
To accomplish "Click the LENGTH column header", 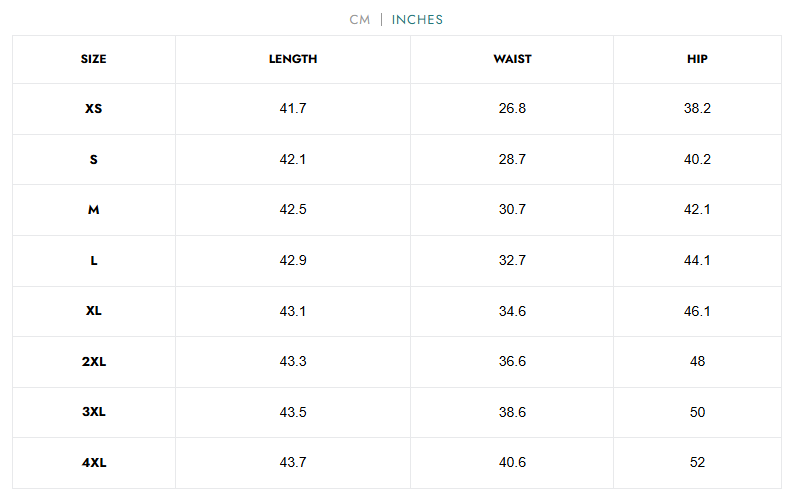I will [293, 59].
